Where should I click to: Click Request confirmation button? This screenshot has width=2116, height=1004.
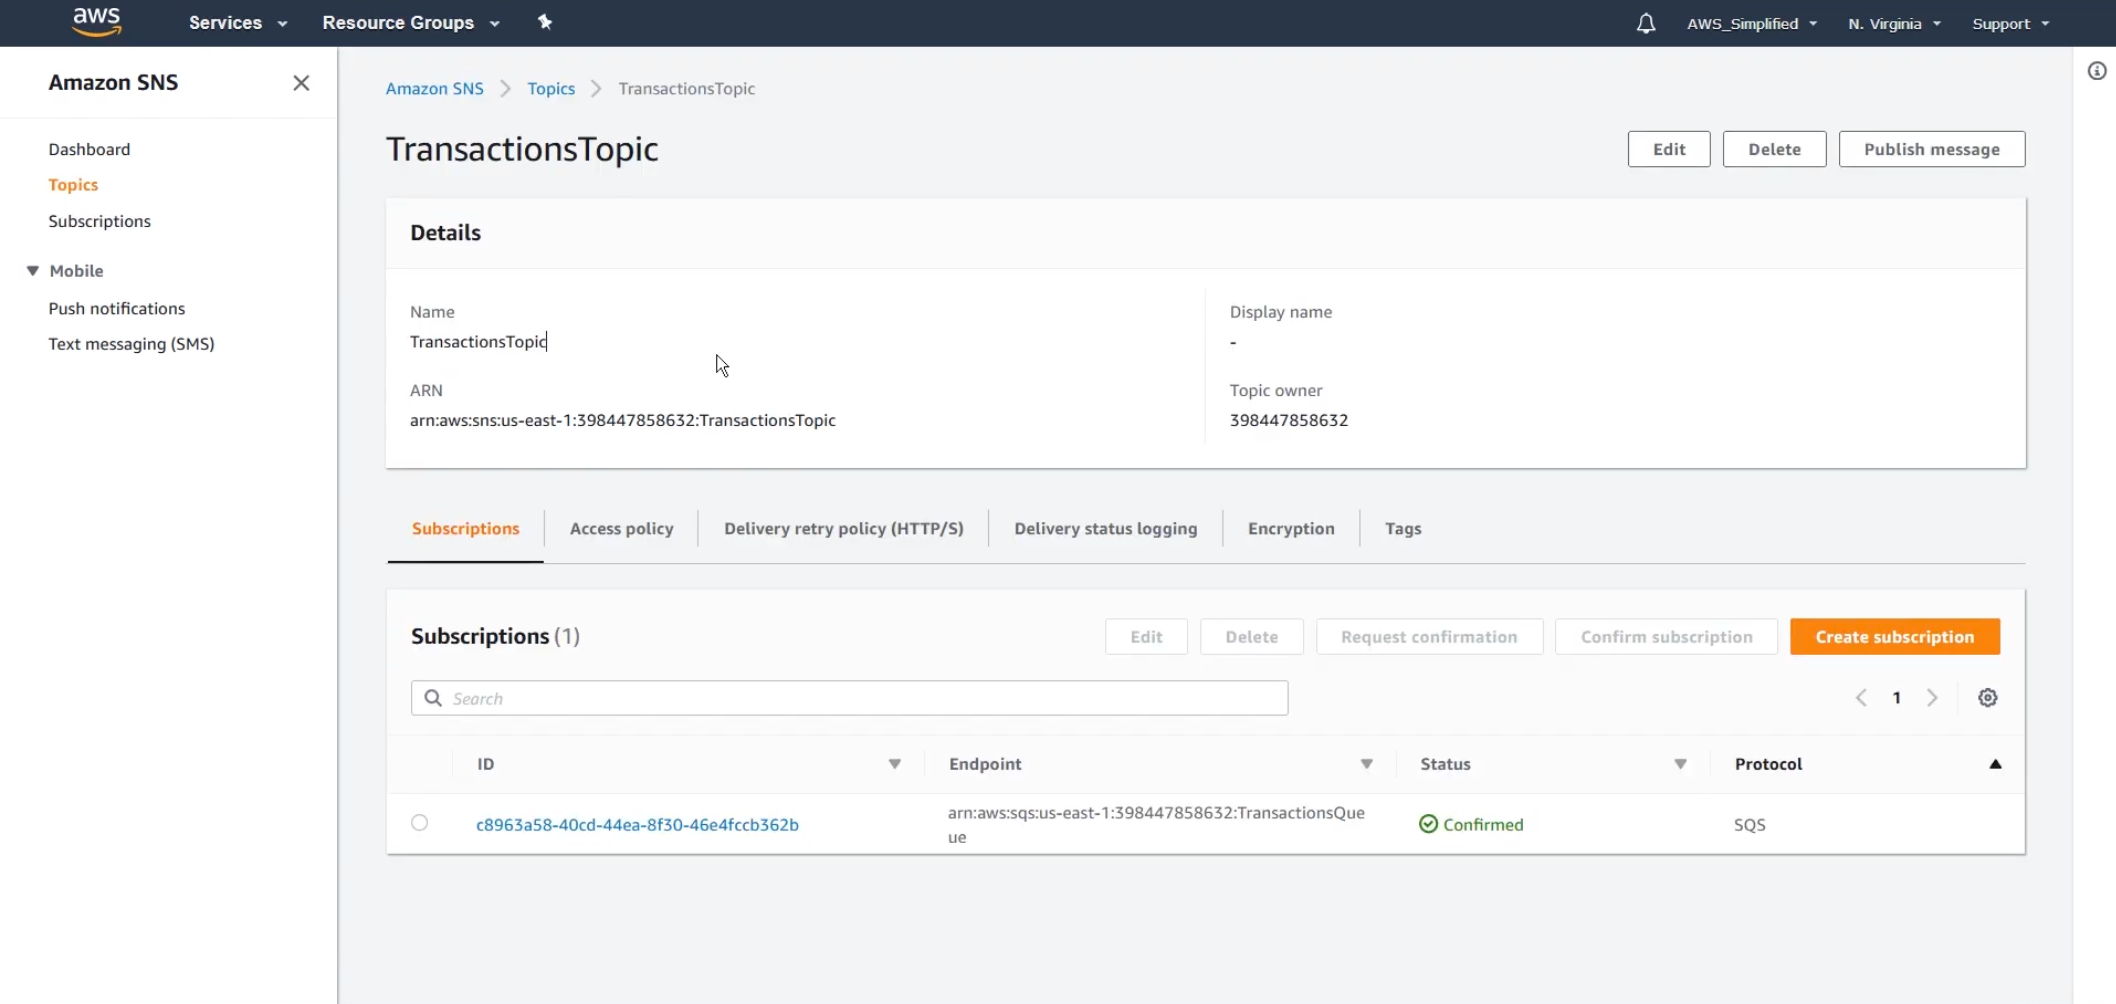[x=1429, y=637]
